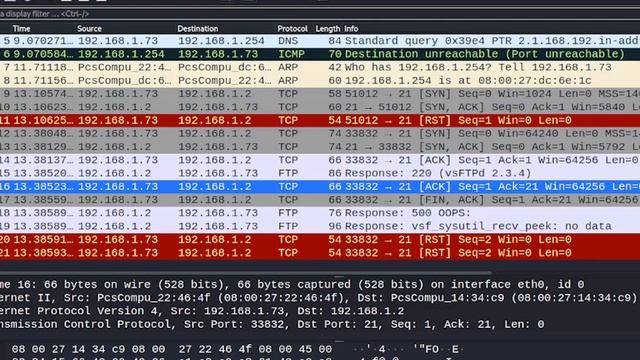The width and height of the screenshot is (640, 360).
Task: Select the ICMP Destination unreachable packet row
Action: click(320, 54)
